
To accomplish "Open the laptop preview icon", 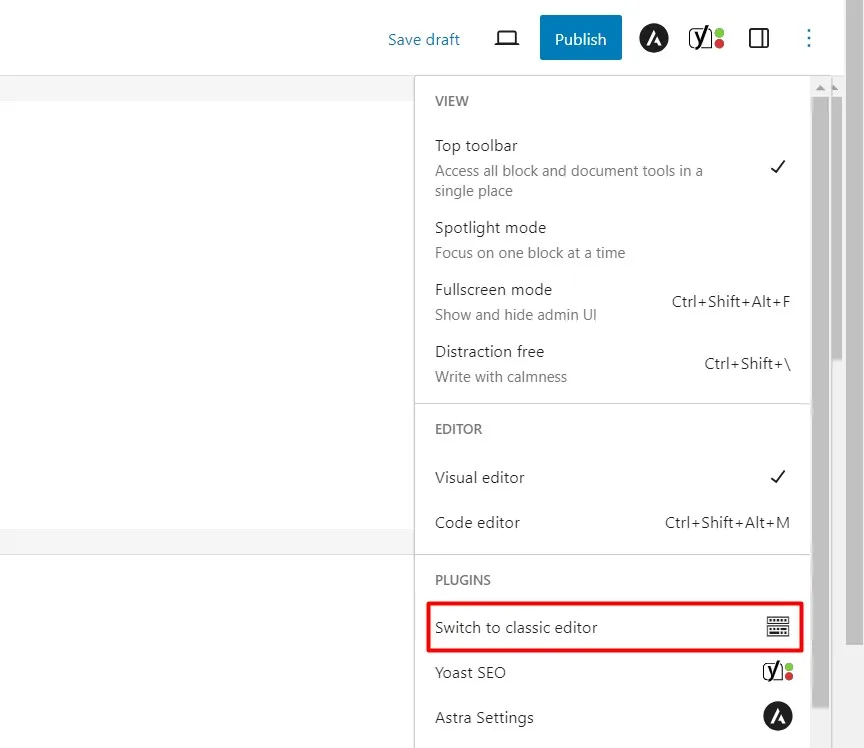I will (506, 38).
